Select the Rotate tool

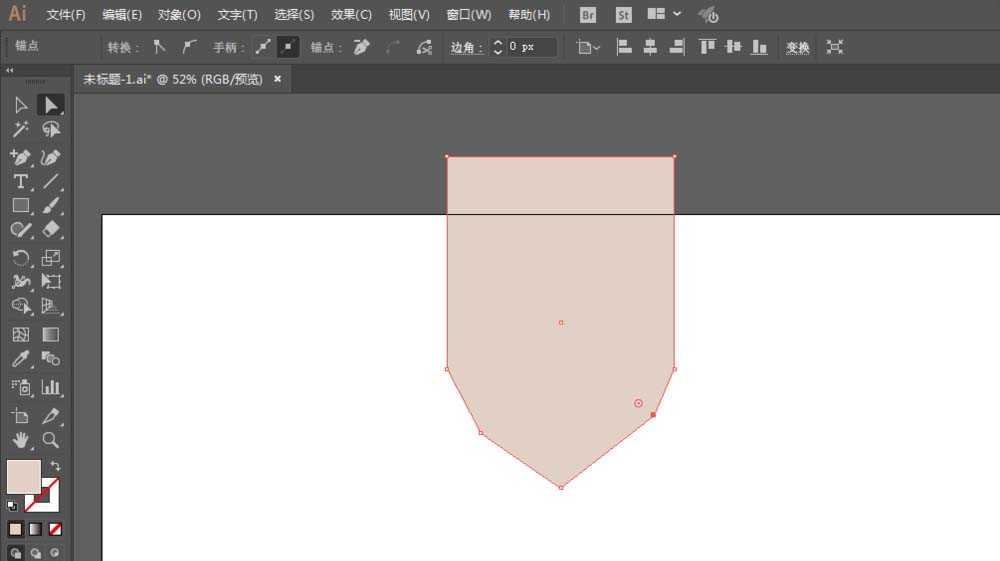coord(20,258)
